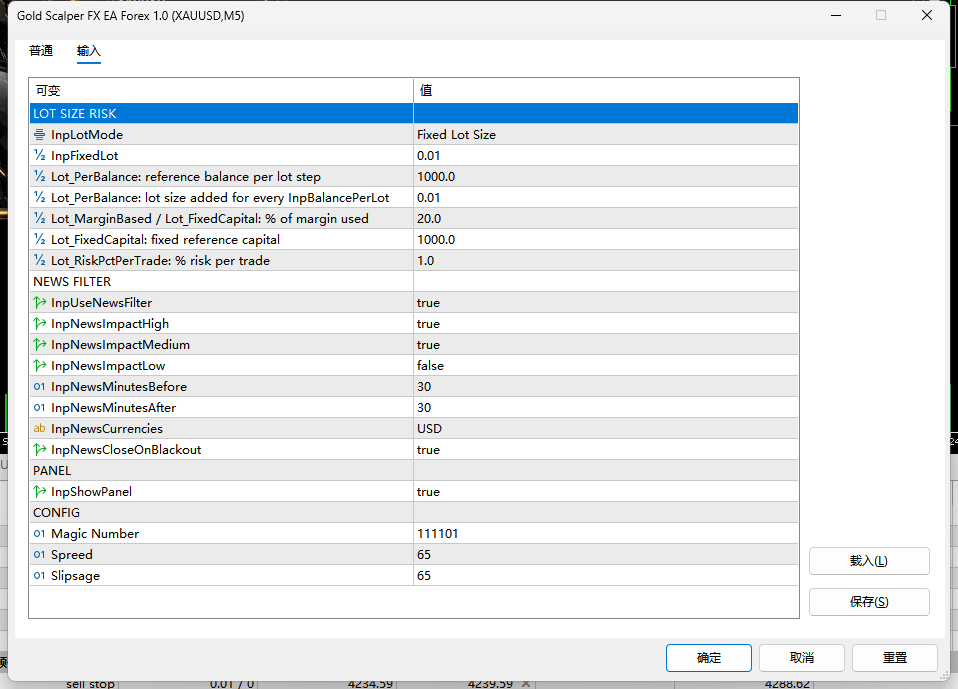The image size is (958, 689).
Task: Open the InpLotMode Fixed Lot Size dropdown
Action: click(x=605, y=134)
